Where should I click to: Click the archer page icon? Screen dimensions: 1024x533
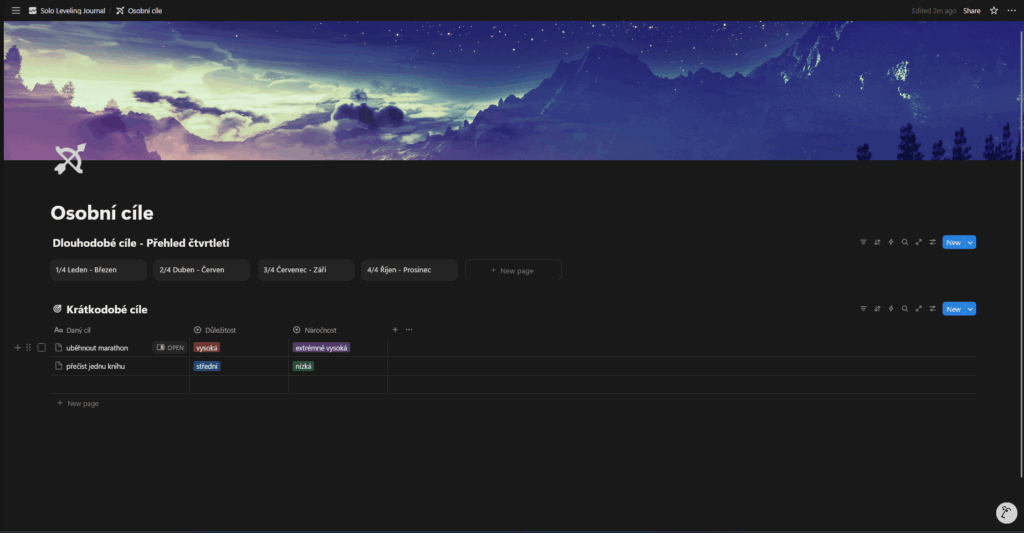tap(69, 160)
